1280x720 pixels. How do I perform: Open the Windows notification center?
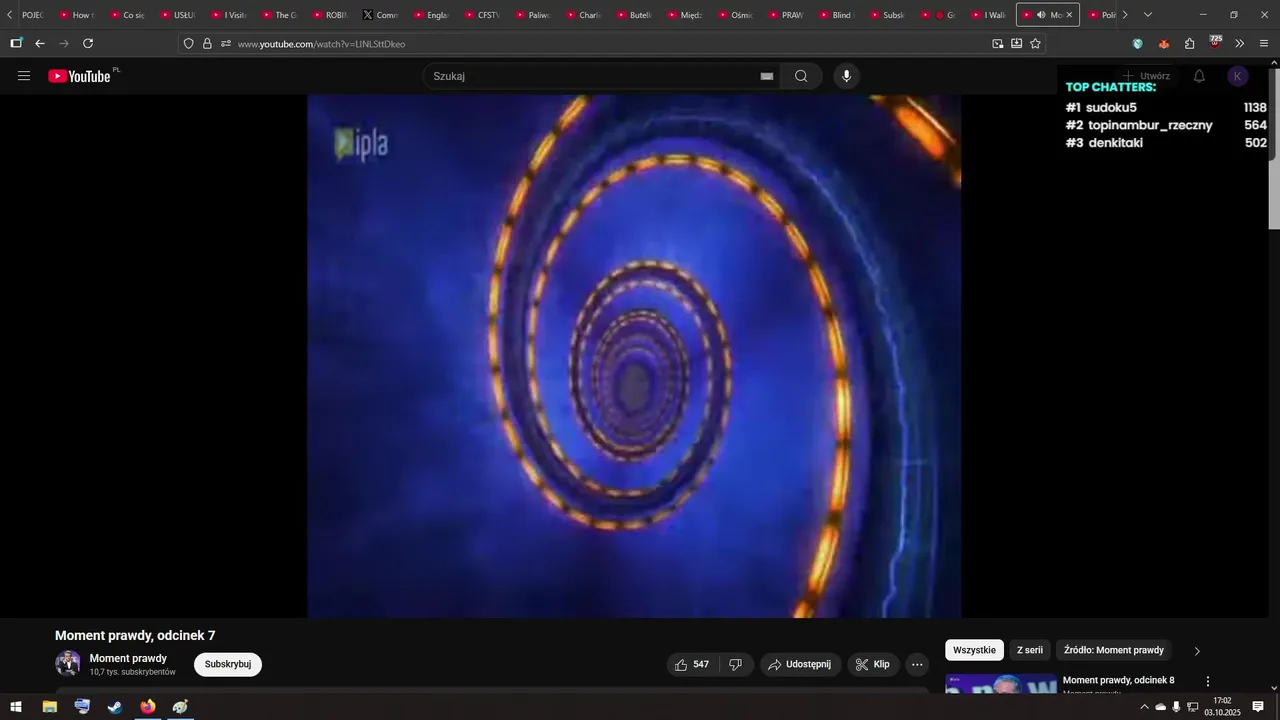coord(1258,707)
